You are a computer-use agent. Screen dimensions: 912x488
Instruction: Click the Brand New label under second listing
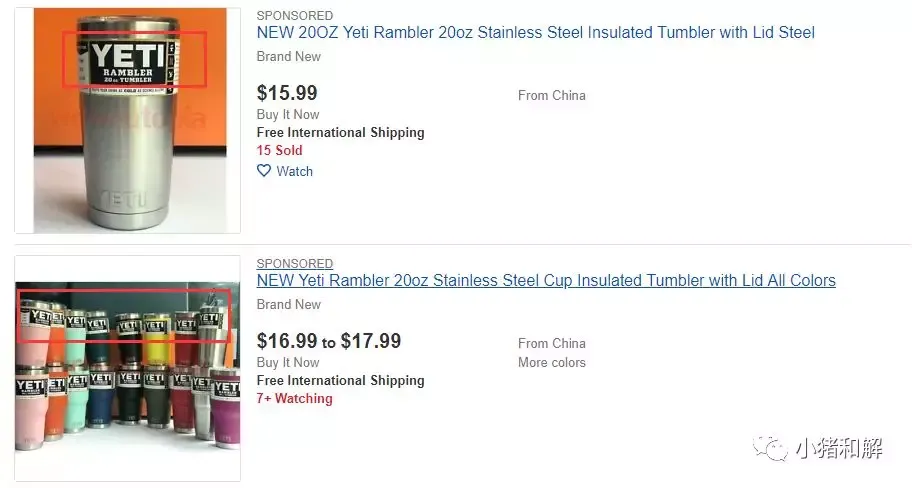point(289,304)
